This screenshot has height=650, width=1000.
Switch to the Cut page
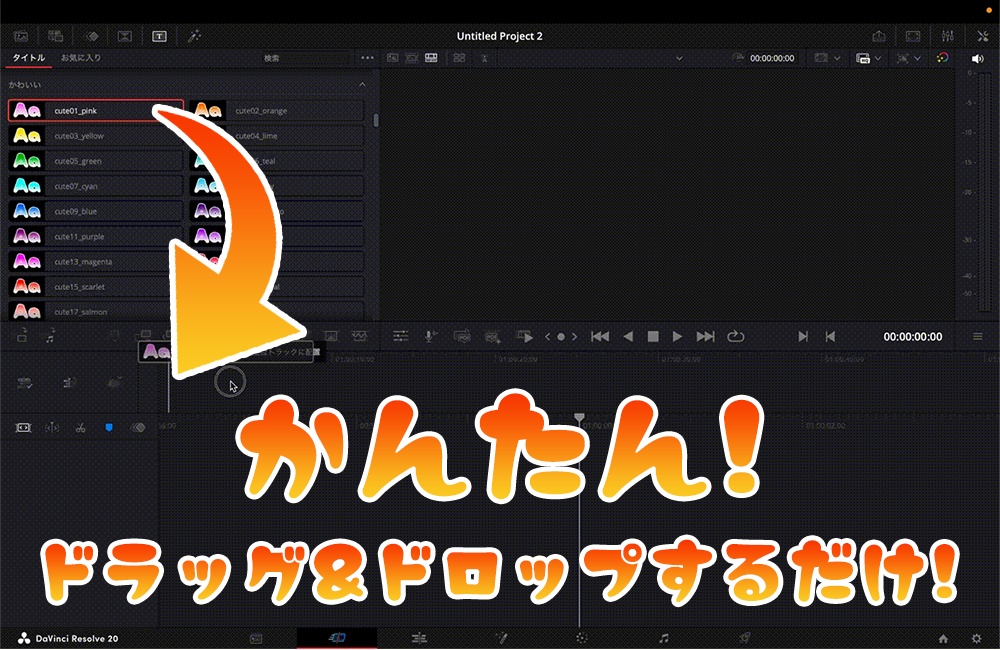pyautogui.click(x=337, y=637)
